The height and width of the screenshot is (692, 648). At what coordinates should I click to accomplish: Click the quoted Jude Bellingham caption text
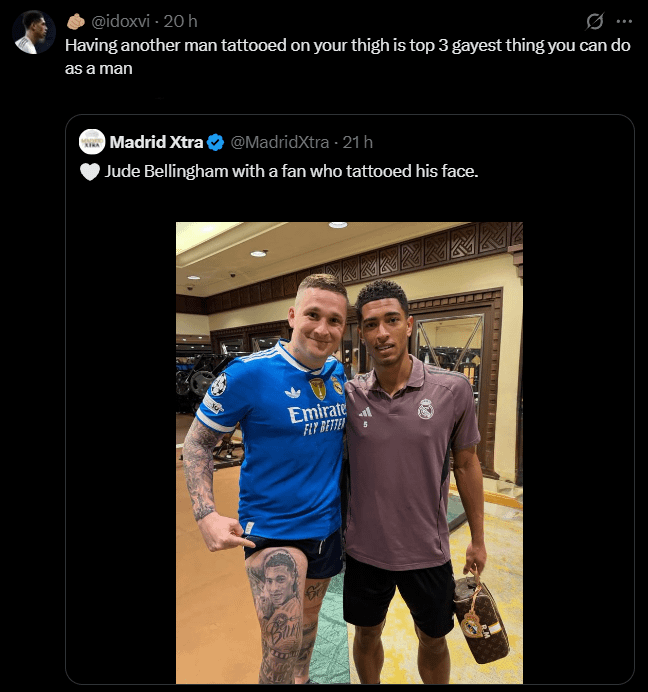point(291,171)
